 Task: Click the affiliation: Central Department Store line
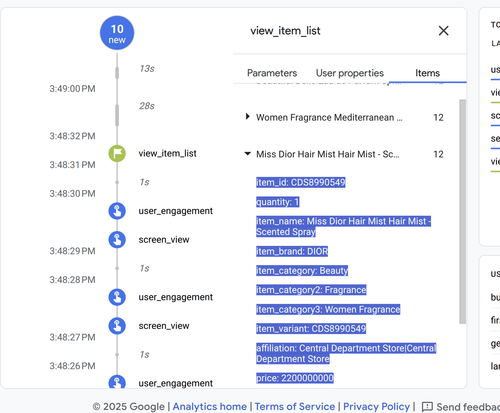pos(346,353)
